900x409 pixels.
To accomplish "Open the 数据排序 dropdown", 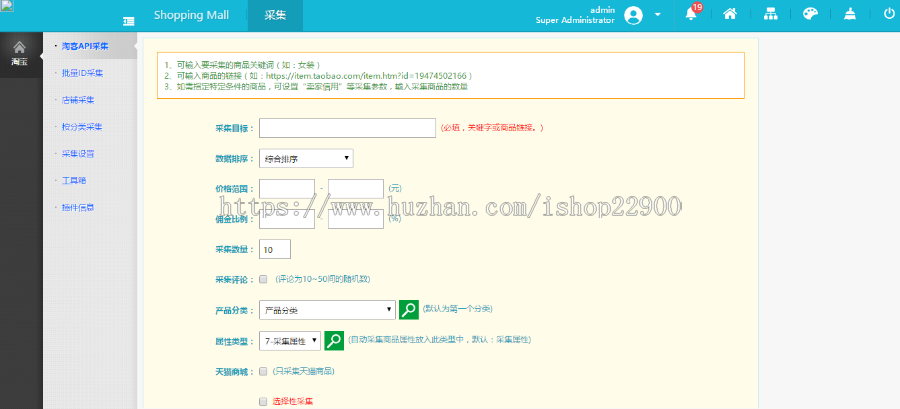I will pos(307,158).
